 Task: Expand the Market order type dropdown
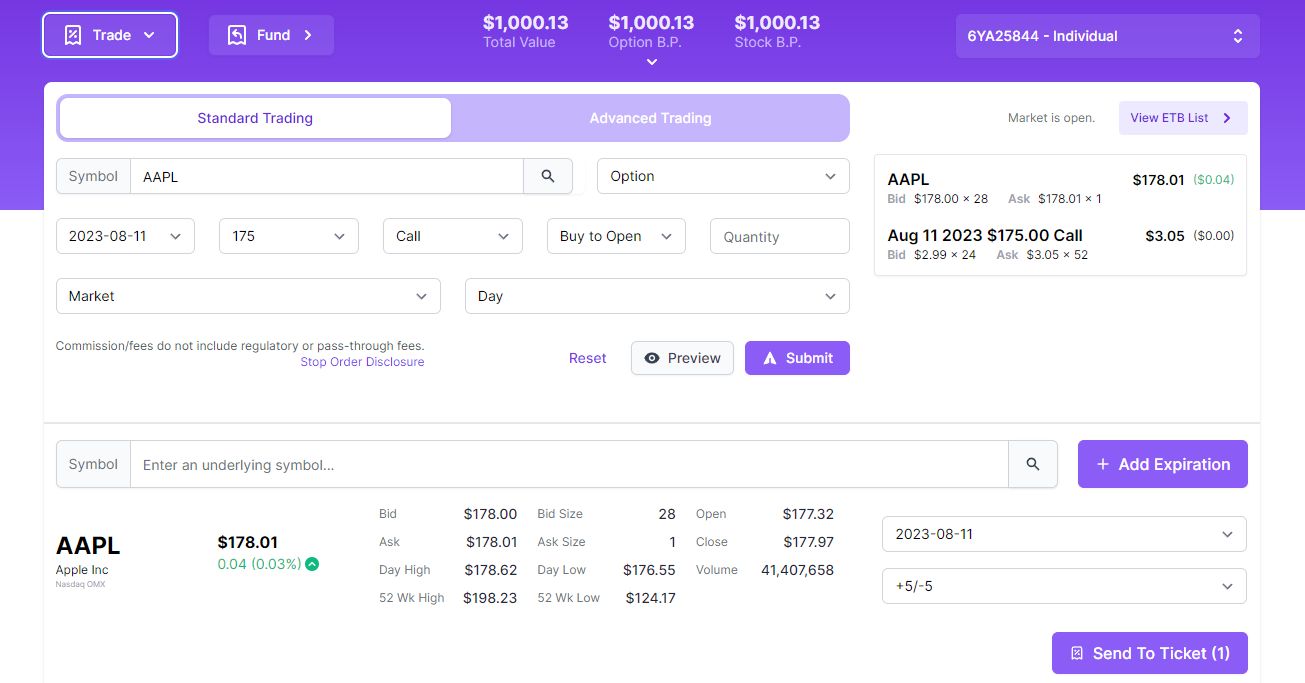(x=248, y=296)
